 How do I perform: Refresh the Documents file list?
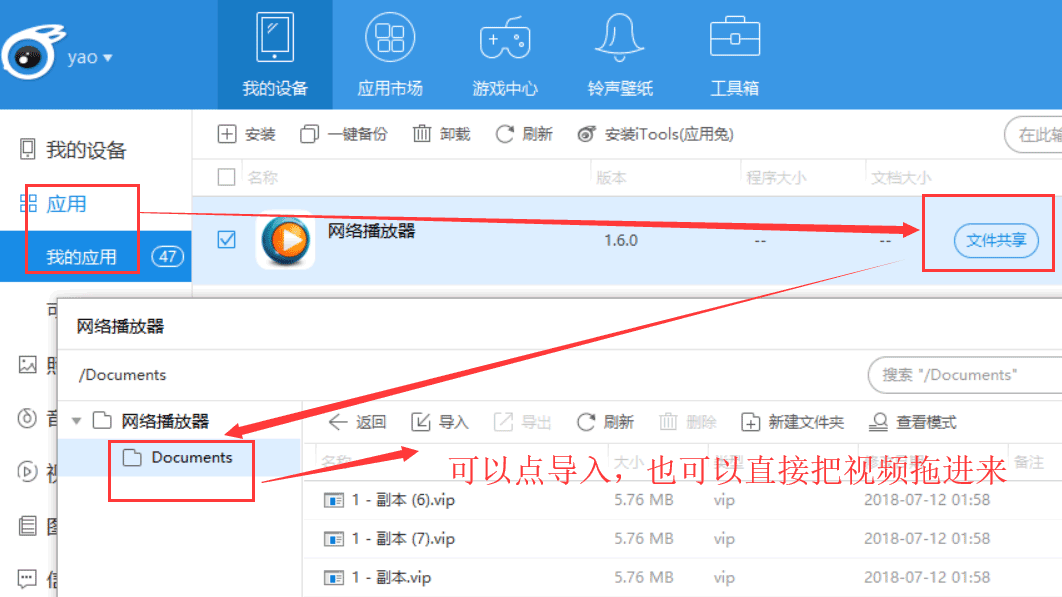(606, 422)
